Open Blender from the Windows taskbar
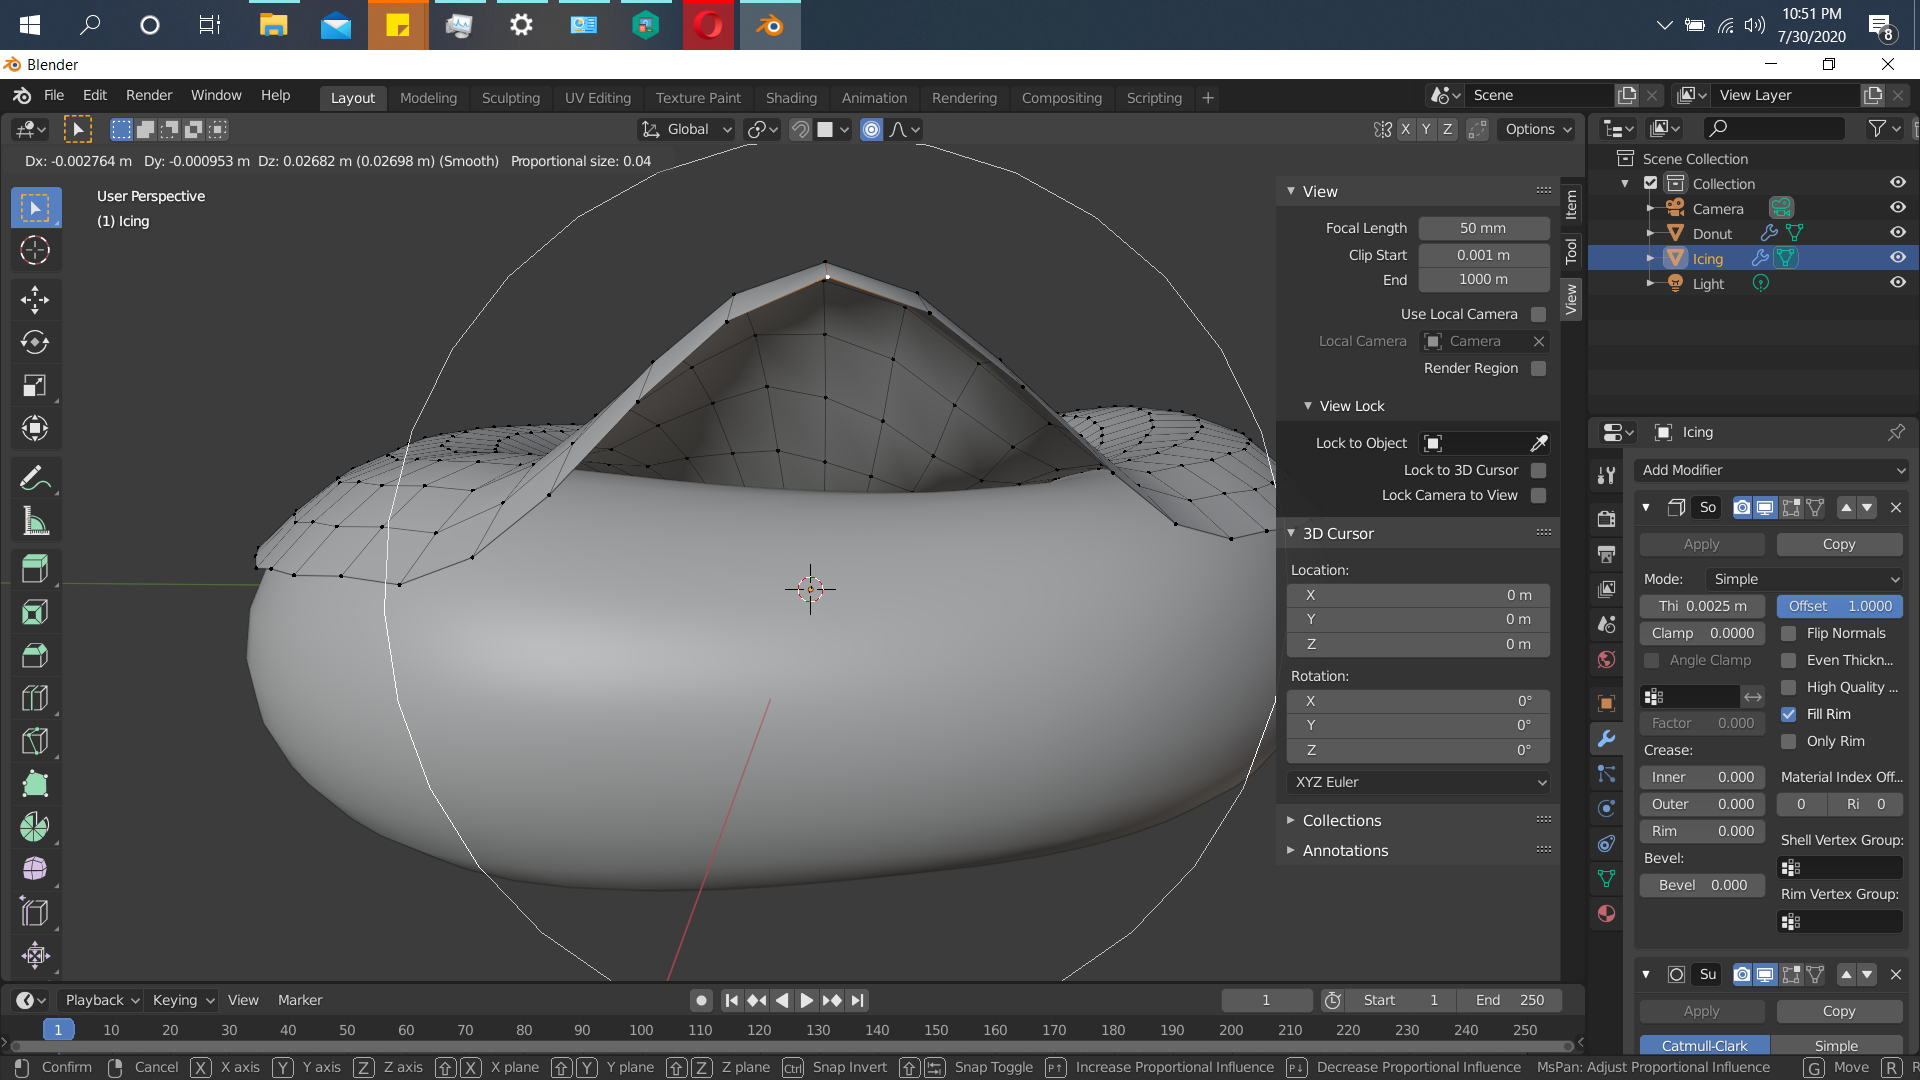The height and width of the screenshot is (1080, 1920). tap(770, 25)
